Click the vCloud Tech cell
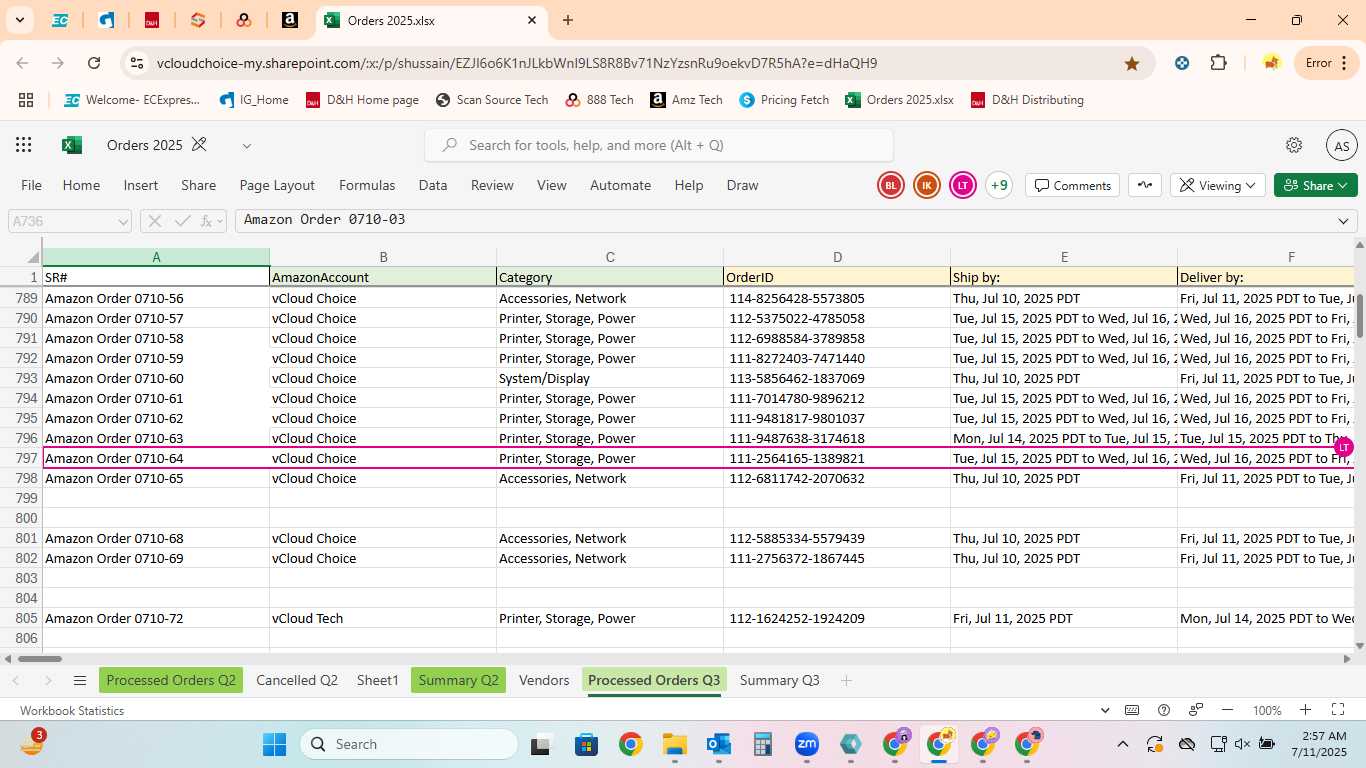This screenshot has height=768, width=1366. [383, 618]
